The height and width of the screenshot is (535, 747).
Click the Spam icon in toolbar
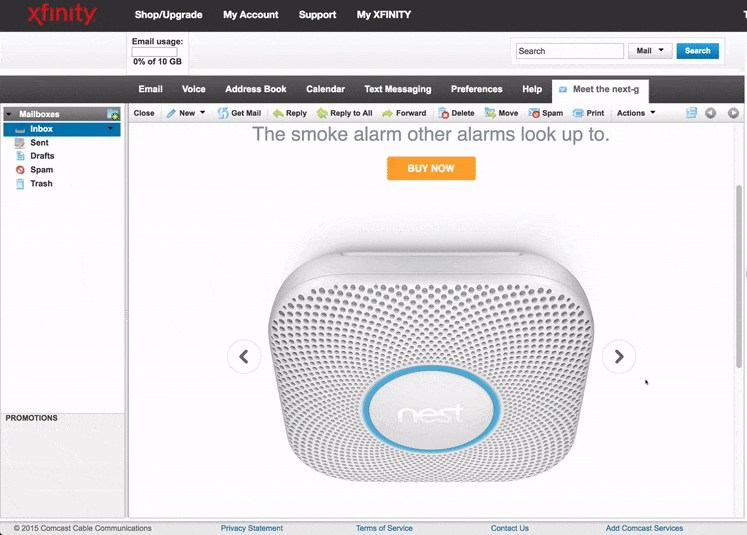(534, 113)
